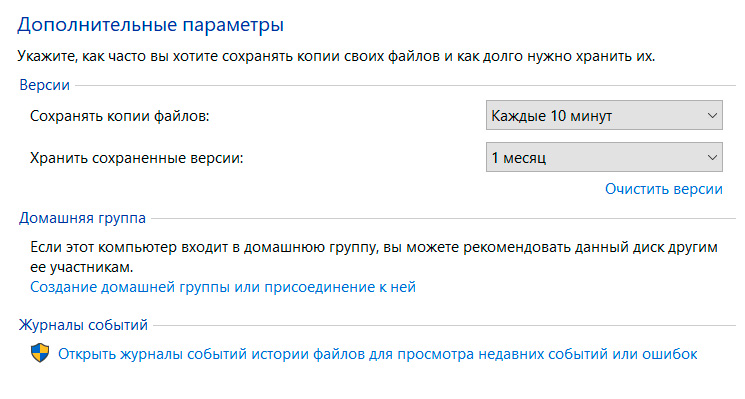
Task: Click the "ее участникам." line of text
Action: pos(82,267)
